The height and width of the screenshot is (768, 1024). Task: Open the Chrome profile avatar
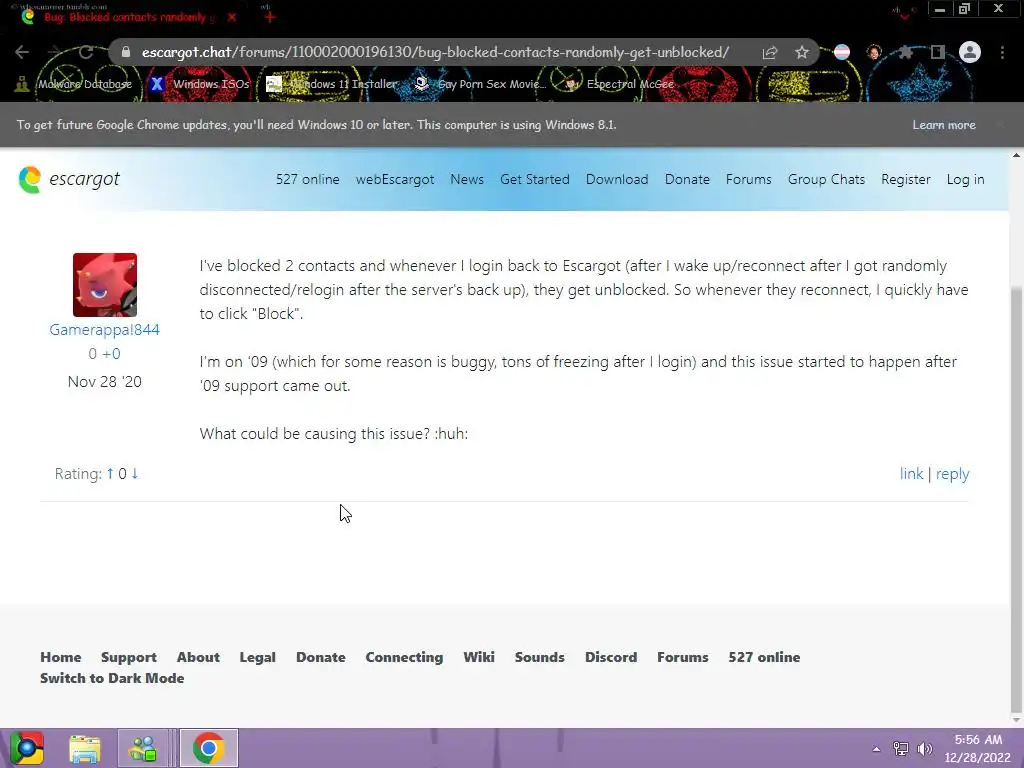pos(970,52)
